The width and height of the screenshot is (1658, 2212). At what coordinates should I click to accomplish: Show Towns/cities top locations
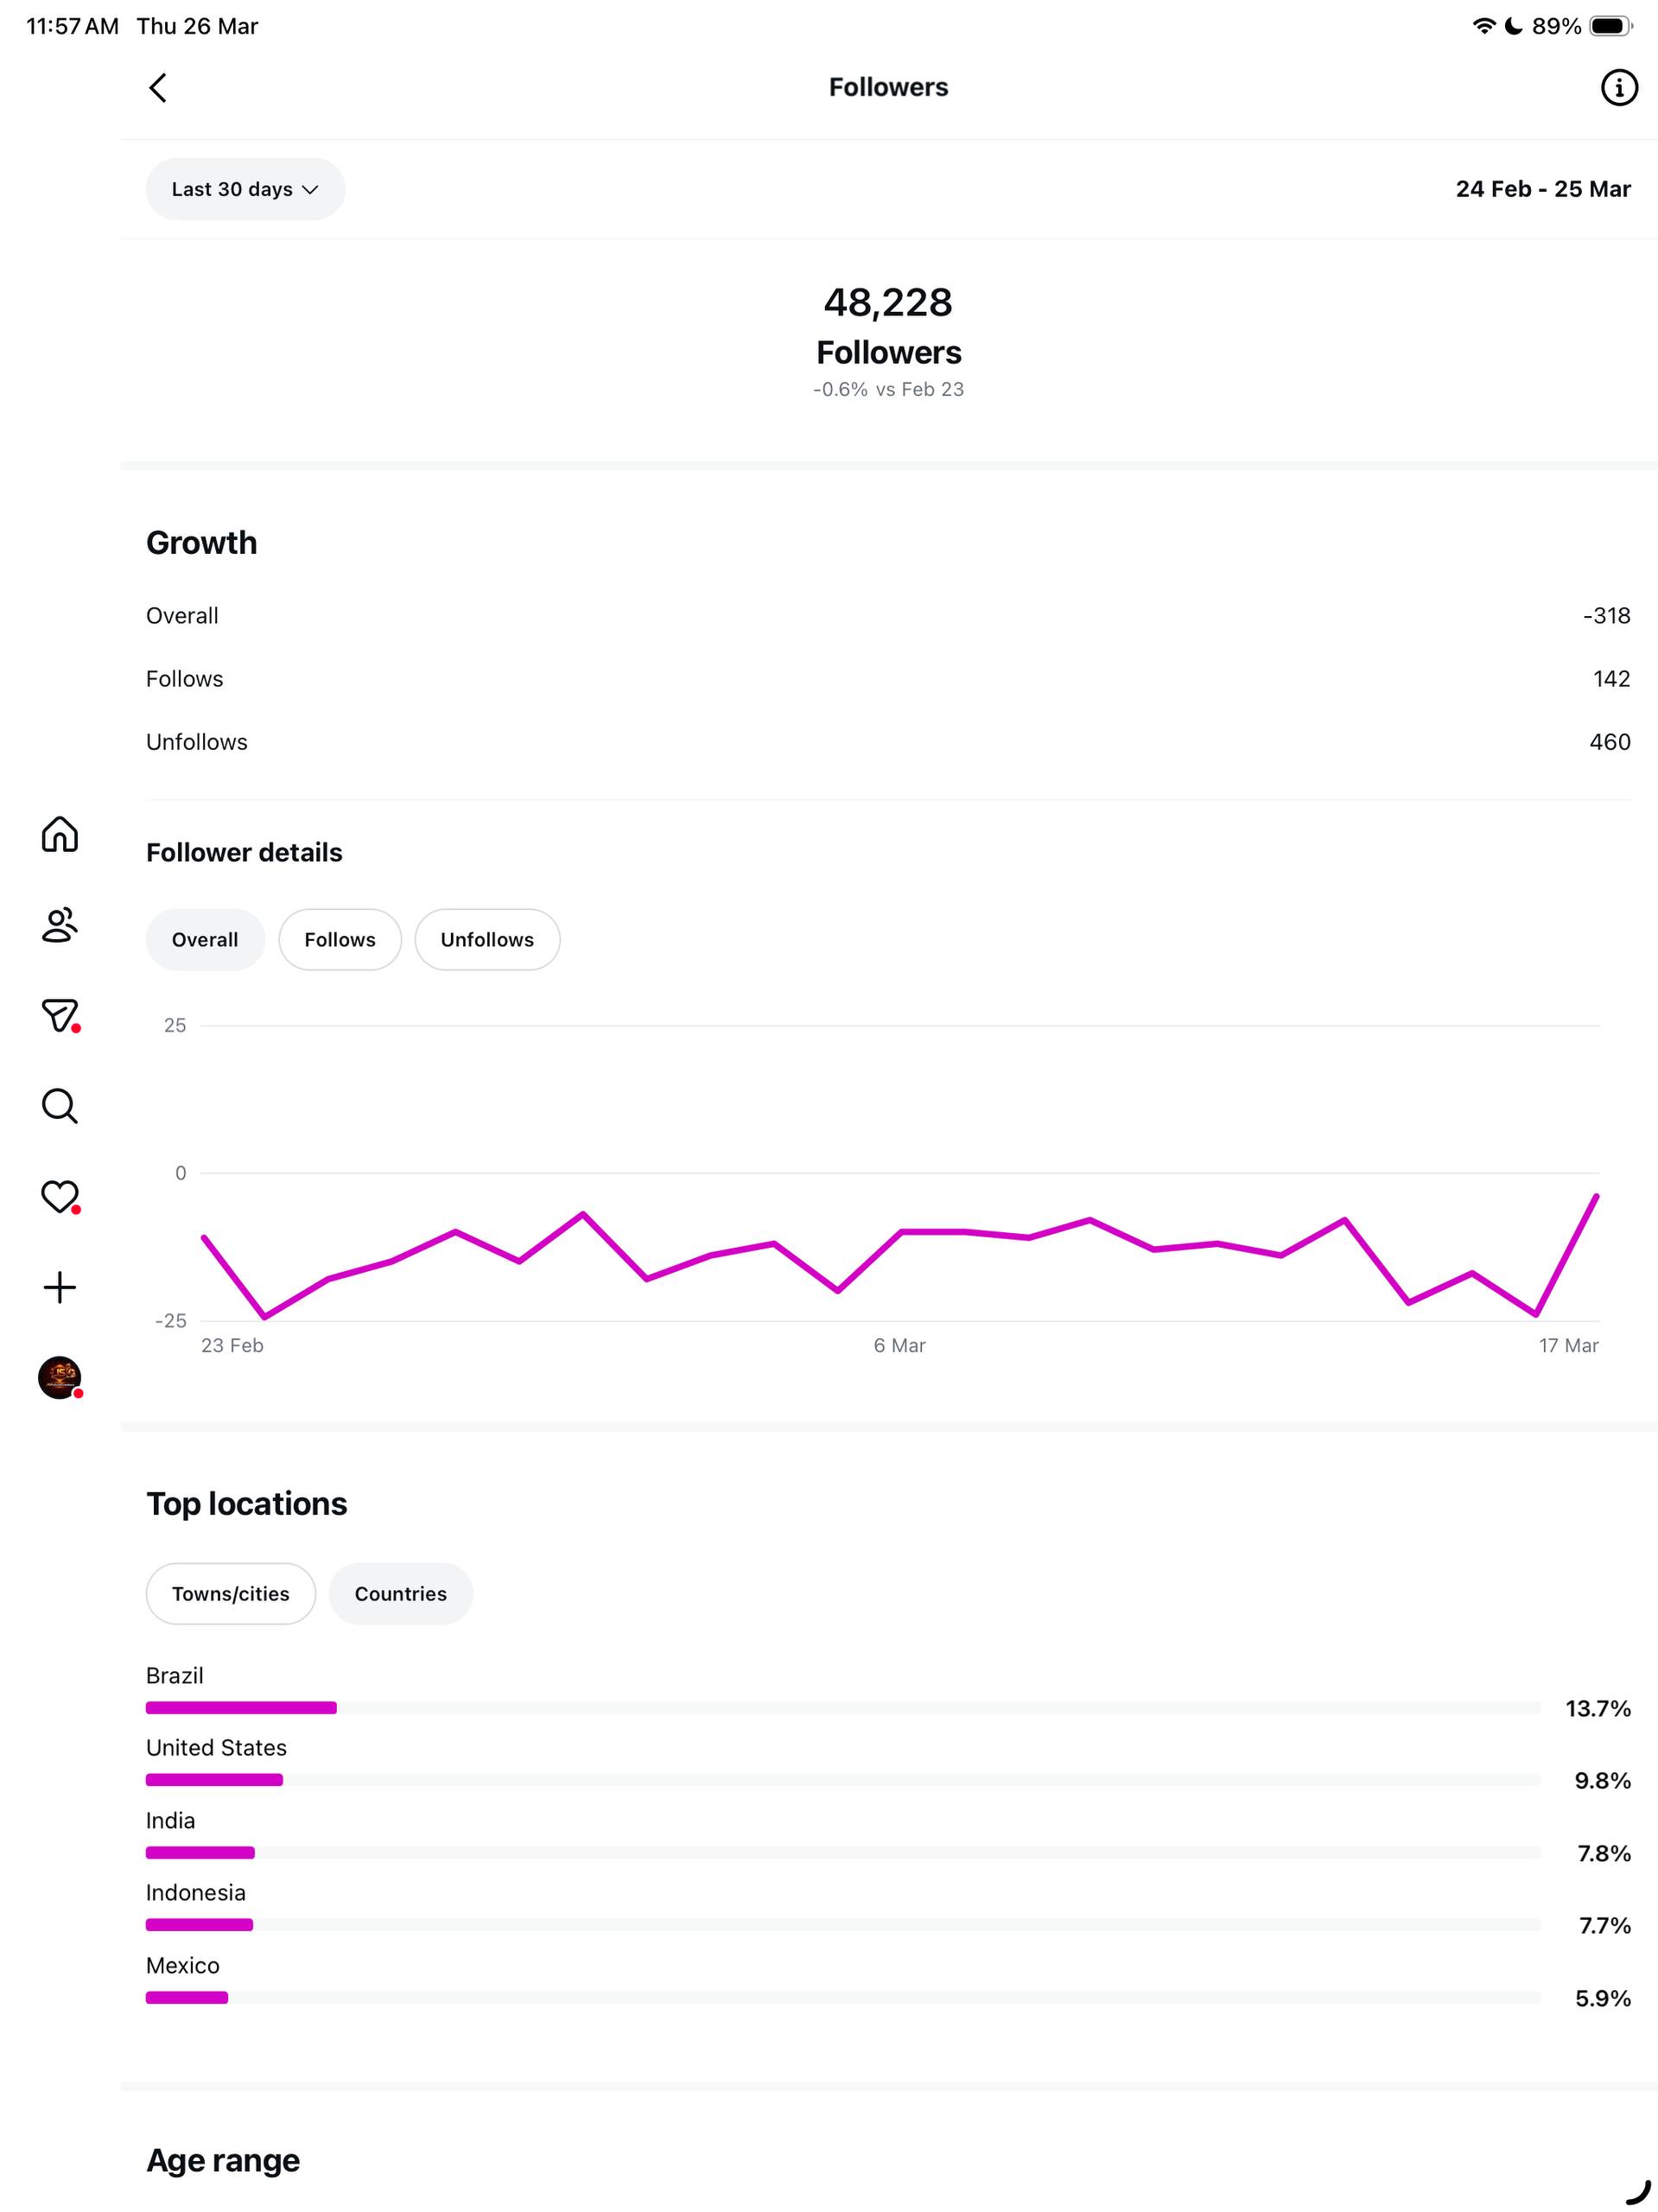click(x=230, y=1593)
